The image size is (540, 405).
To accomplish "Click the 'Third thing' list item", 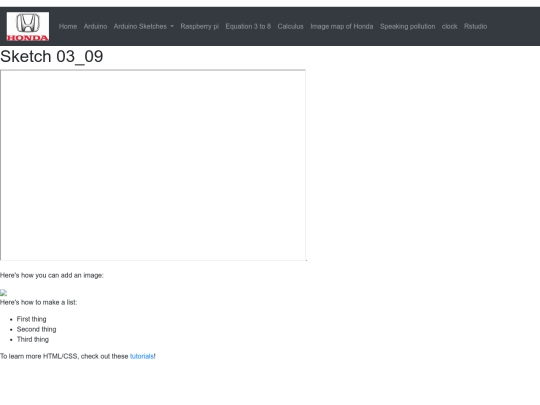I will tap(33, 339).
